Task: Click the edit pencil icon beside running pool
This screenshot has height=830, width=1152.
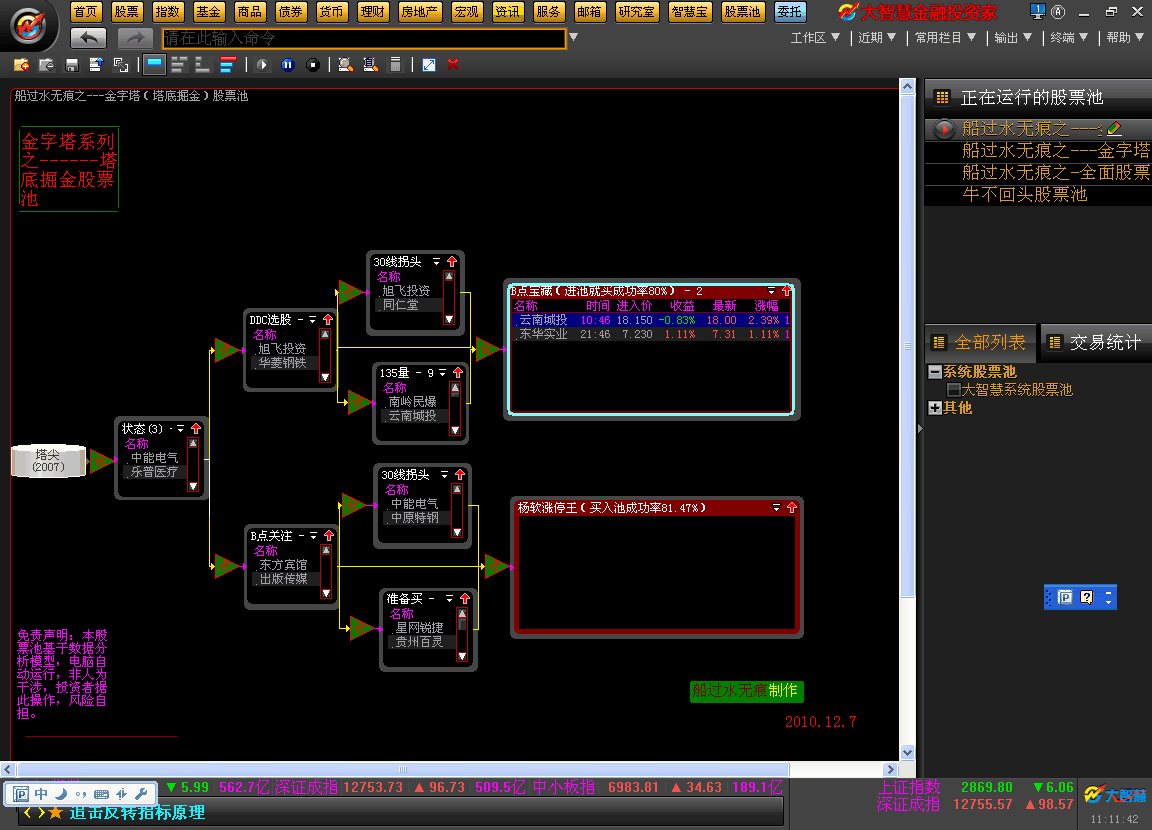Action: [x=1114, y=129]
